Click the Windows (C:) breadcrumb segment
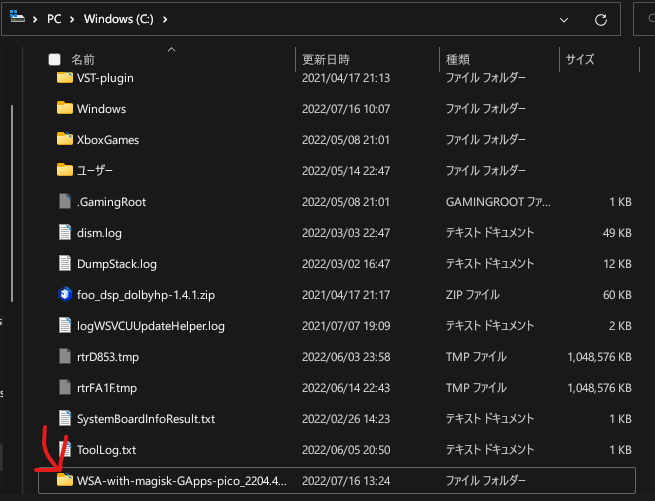The image size is (655, 501). [x=119, y=19]
